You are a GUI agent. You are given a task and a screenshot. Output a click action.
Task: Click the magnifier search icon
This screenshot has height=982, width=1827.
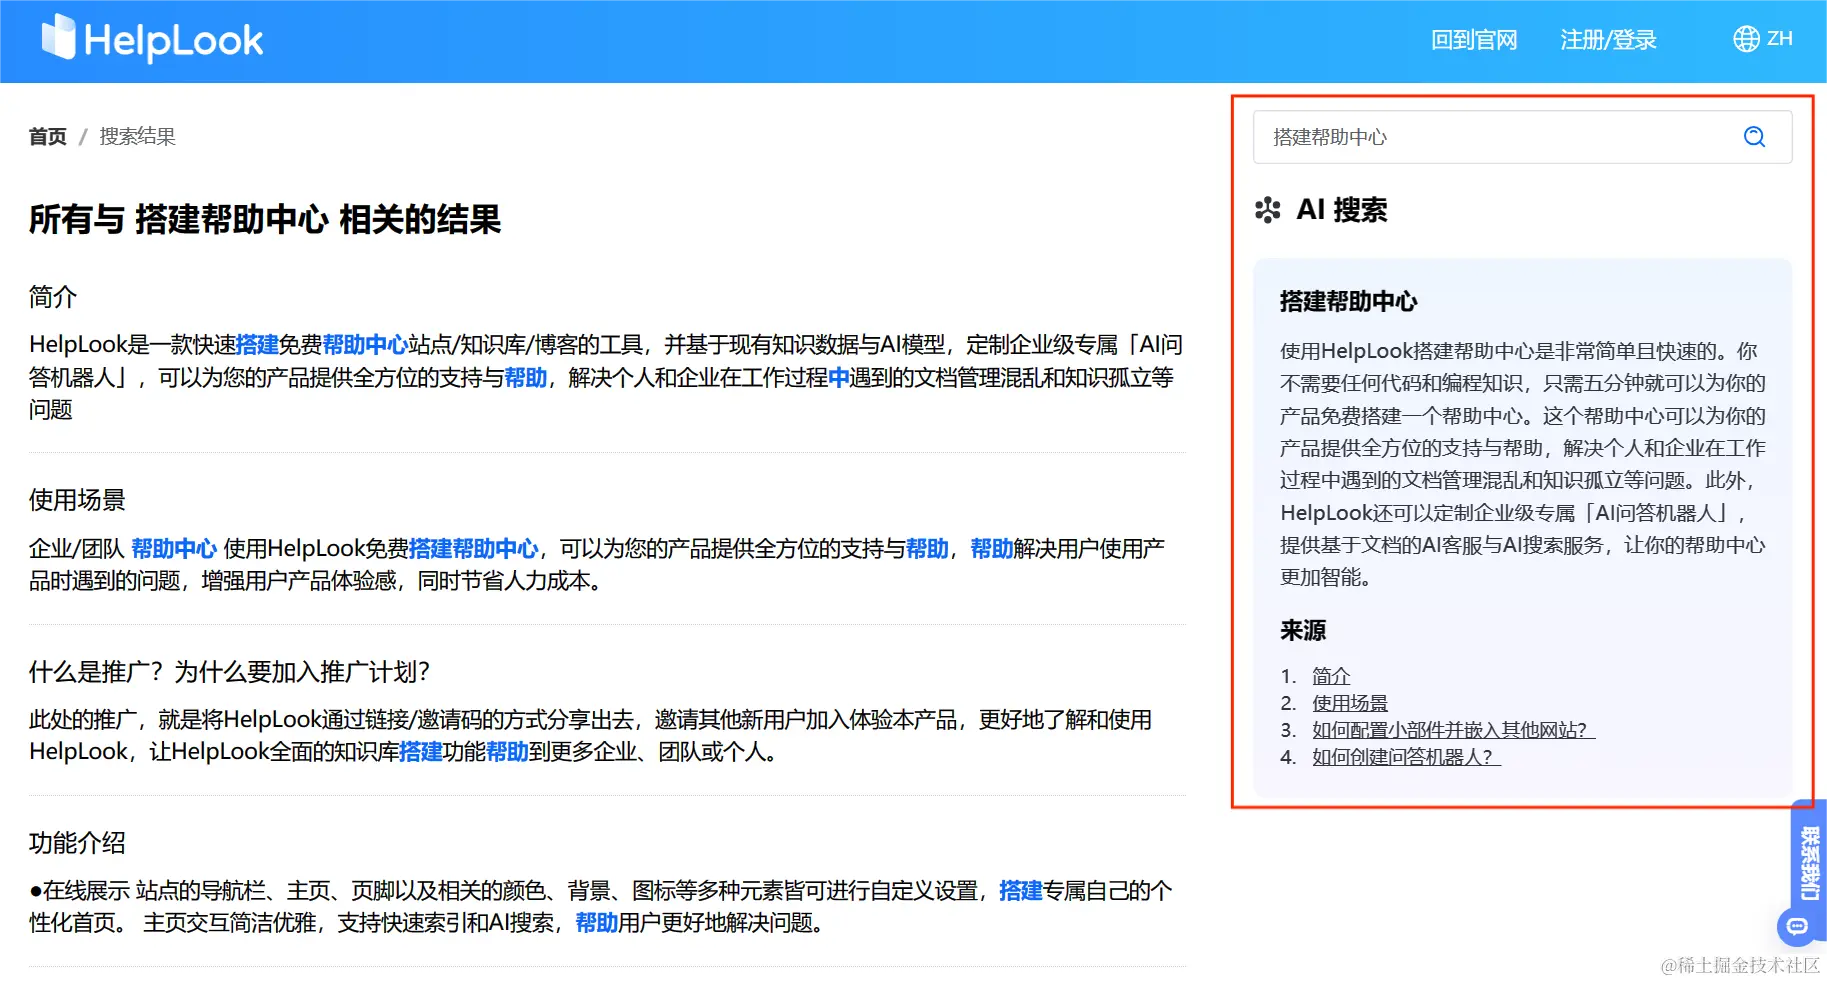1754,137
